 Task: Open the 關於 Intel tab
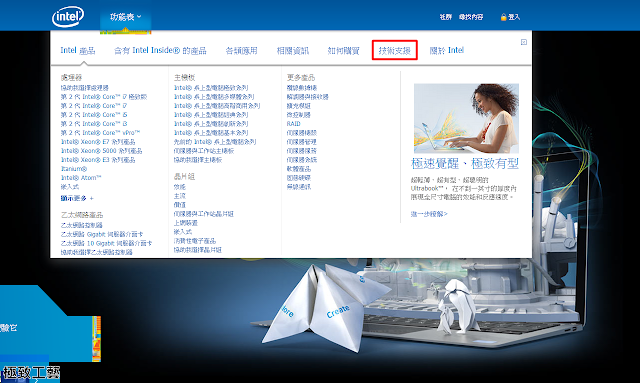447,50
